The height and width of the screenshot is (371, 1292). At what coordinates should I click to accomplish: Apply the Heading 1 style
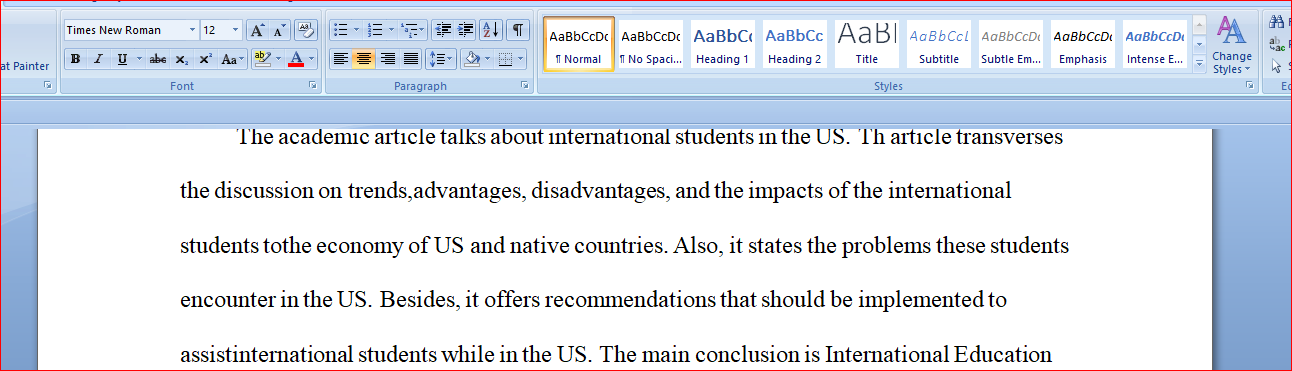tap(722, 44)
